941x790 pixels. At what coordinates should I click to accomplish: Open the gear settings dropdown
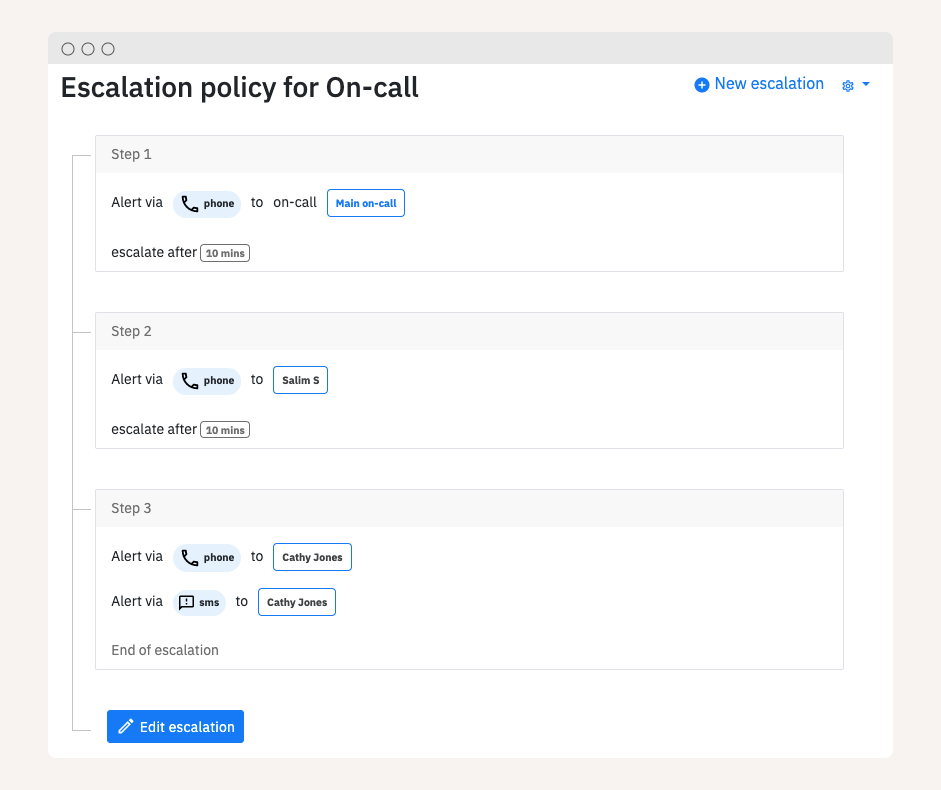(x=855, y=85)
